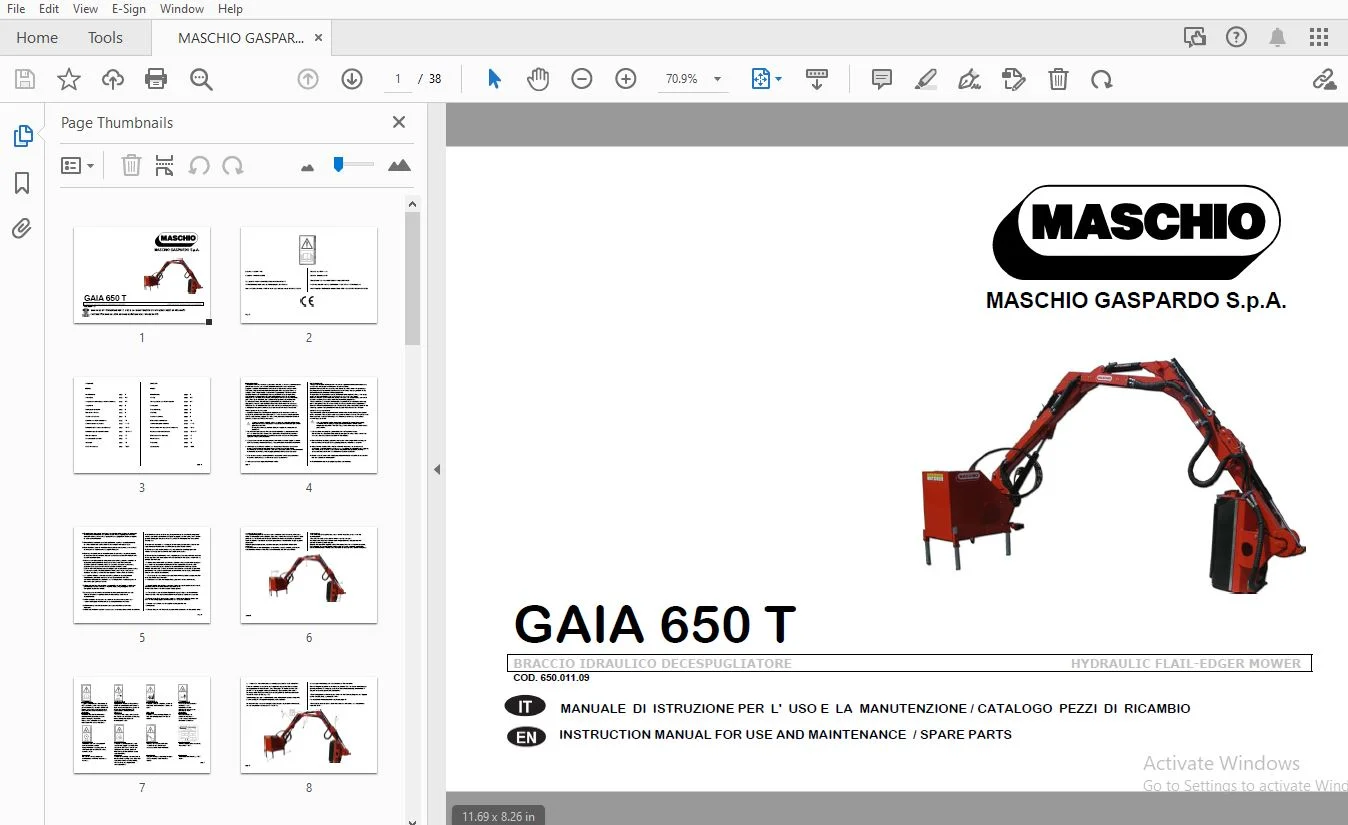The height and width of the screenshot is (825, 1348).
Task: Open help question mark icon
Action: [x=1236, y=38]
